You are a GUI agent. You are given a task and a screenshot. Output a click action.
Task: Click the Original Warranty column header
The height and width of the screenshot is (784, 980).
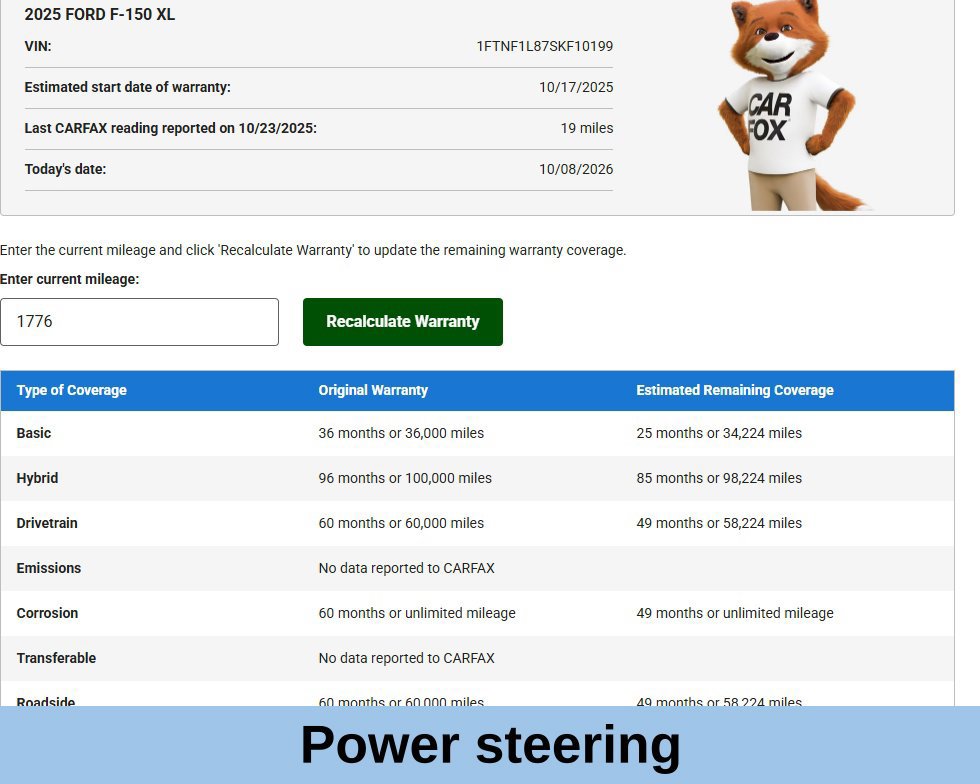(373, 390)
